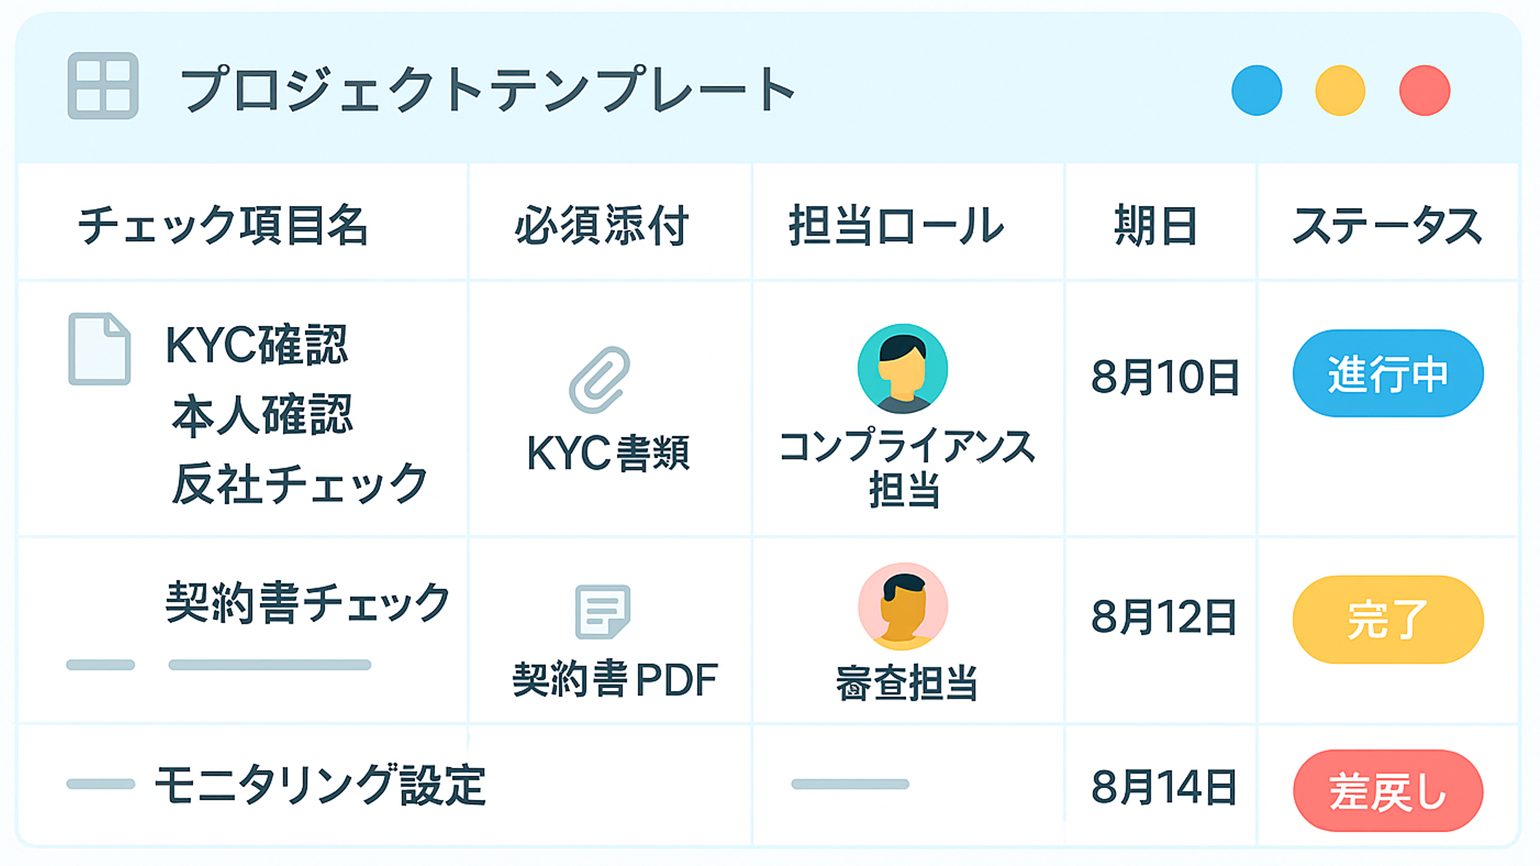Screen dimensions: 1540x866
Task: Click the contract PDF note icon
Action: click(602, 611)
